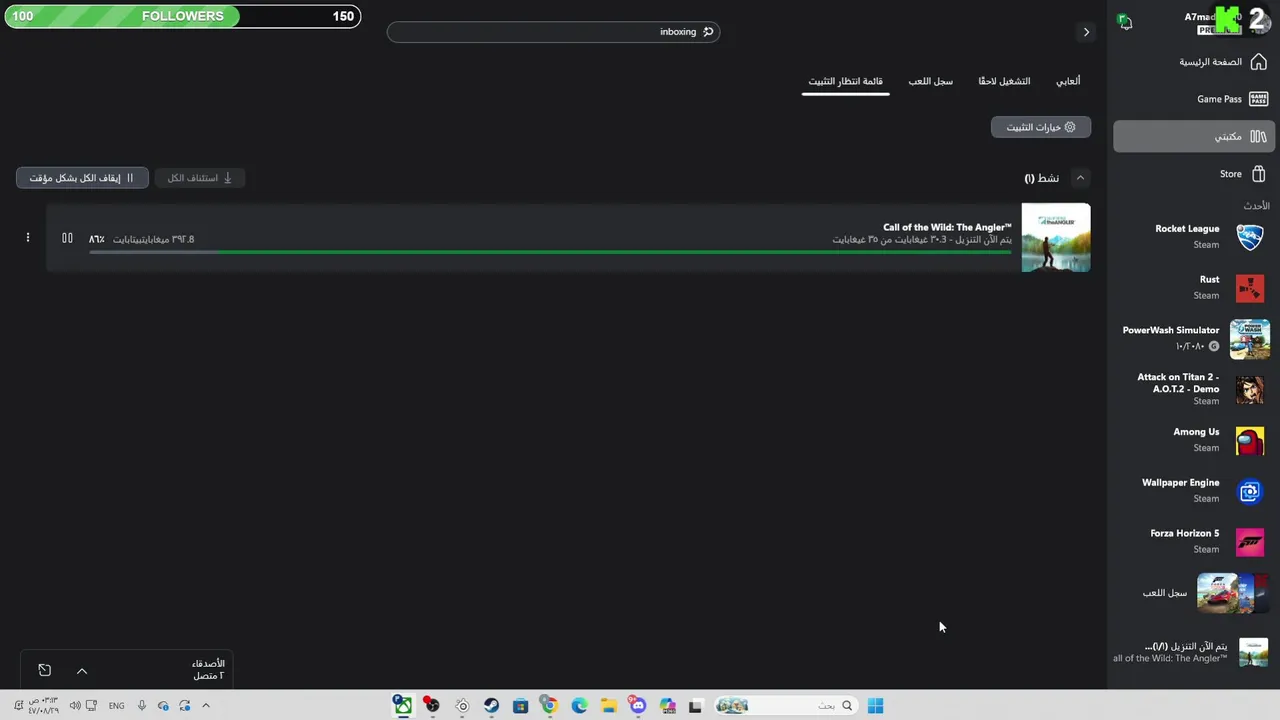
Task: Open more options for Call of the Wild download
Action: (28, 238)
